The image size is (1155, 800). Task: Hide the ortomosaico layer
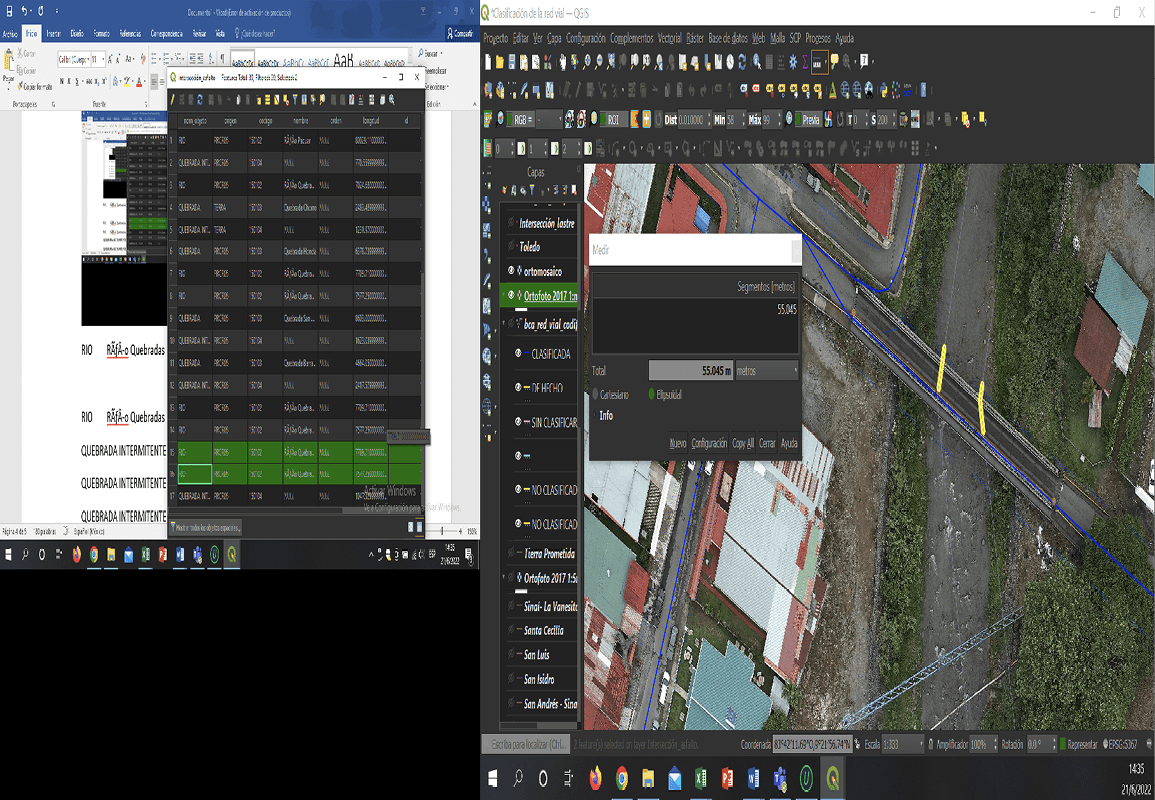[511, 271]
